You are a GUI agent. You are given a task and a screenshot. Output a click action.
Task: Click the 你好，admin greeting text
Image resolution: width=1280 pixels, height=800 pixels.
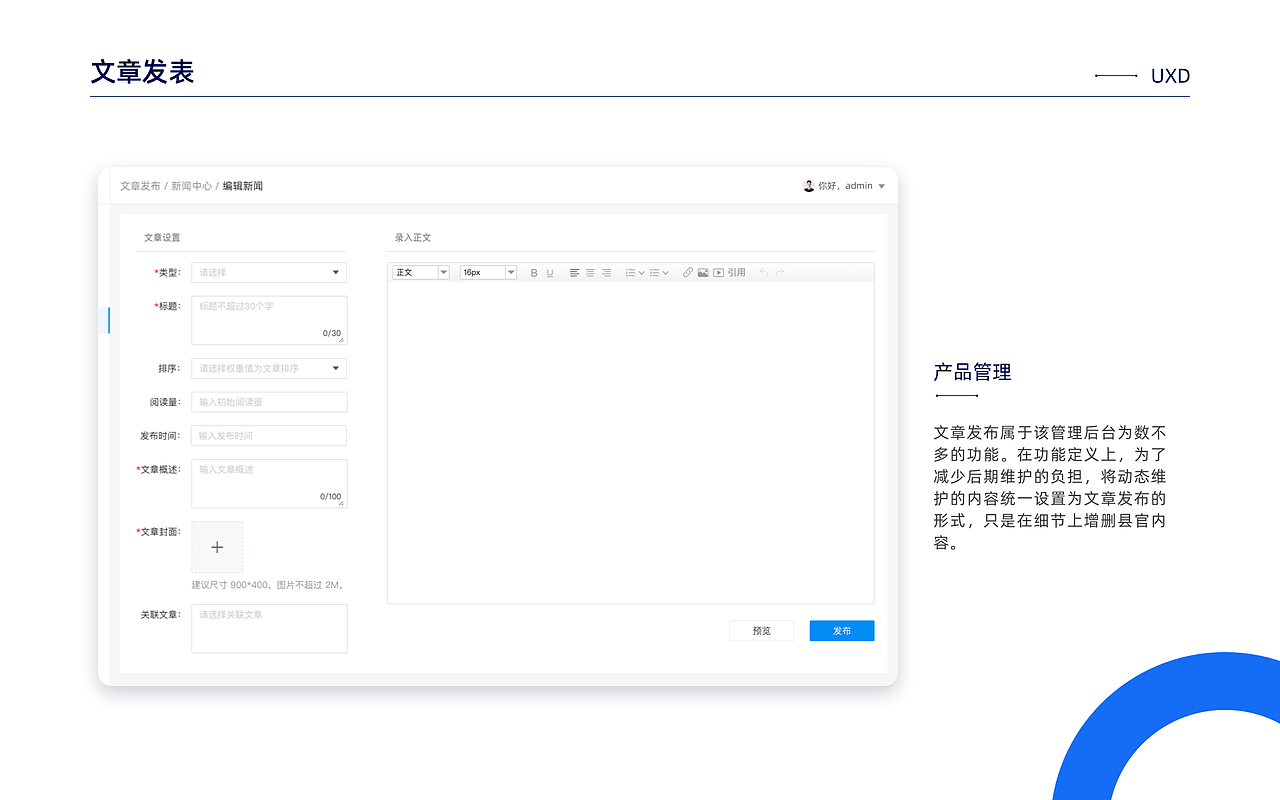pyautogui.click(x=845, y=186)
